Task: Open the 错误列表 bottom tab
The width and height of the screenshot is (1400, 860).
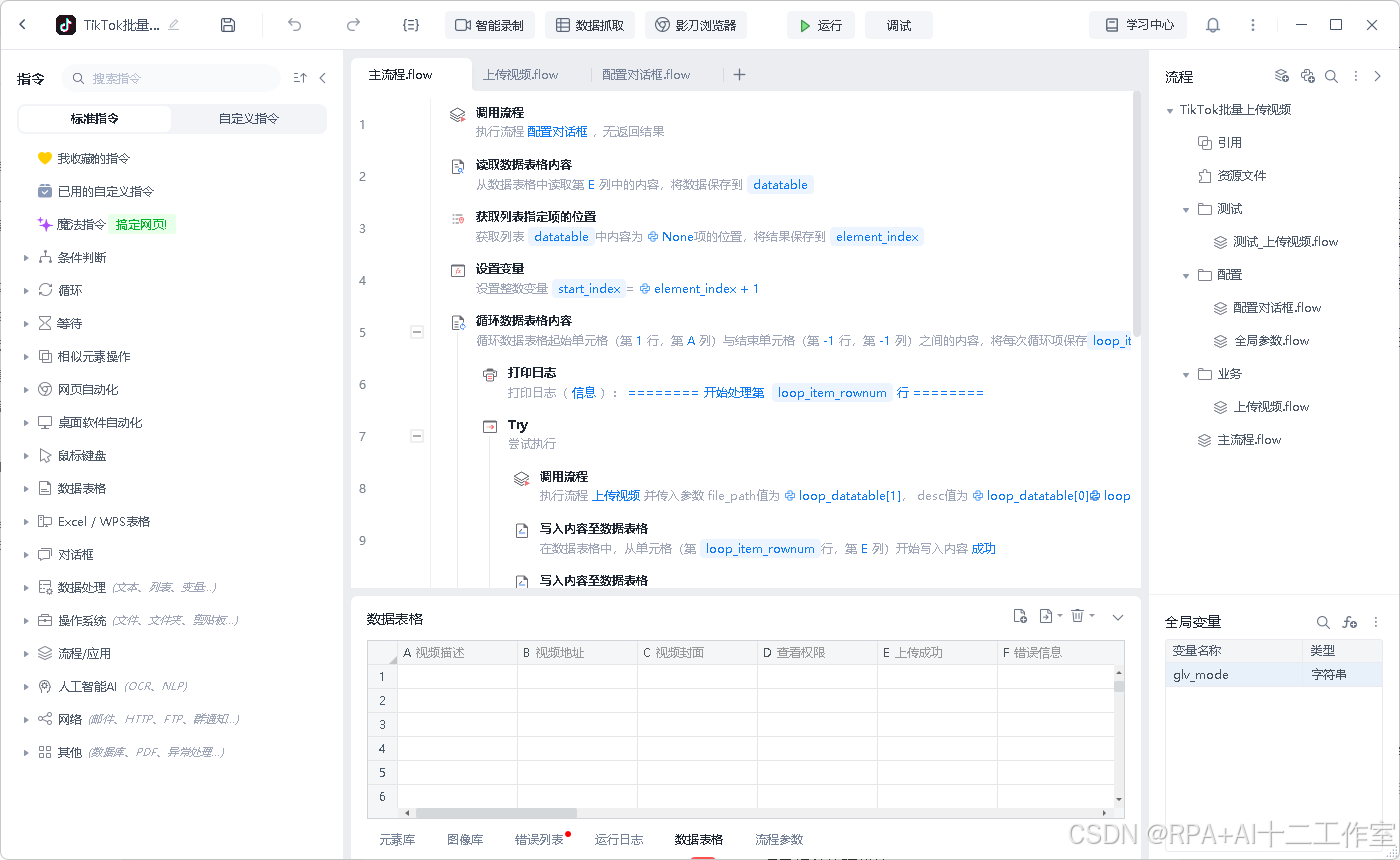Action: (539, 839)
